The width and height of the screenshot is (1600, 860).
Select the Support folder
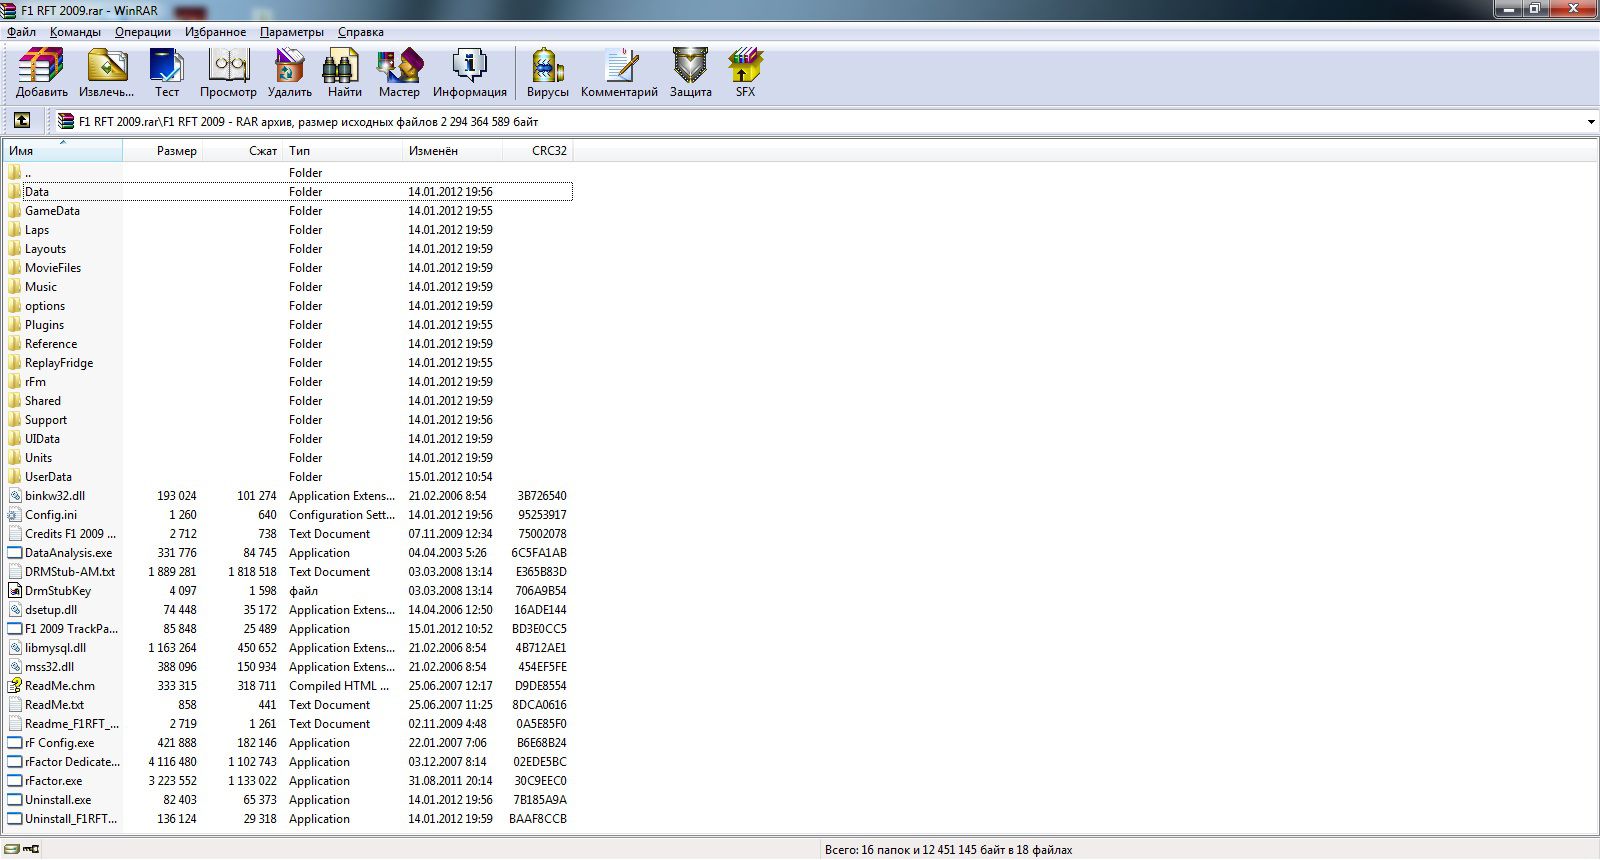46,420
